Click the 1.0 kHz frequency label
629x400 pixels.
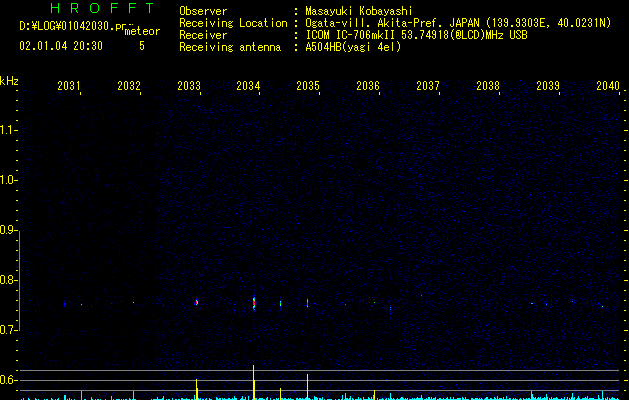(8, 180)
